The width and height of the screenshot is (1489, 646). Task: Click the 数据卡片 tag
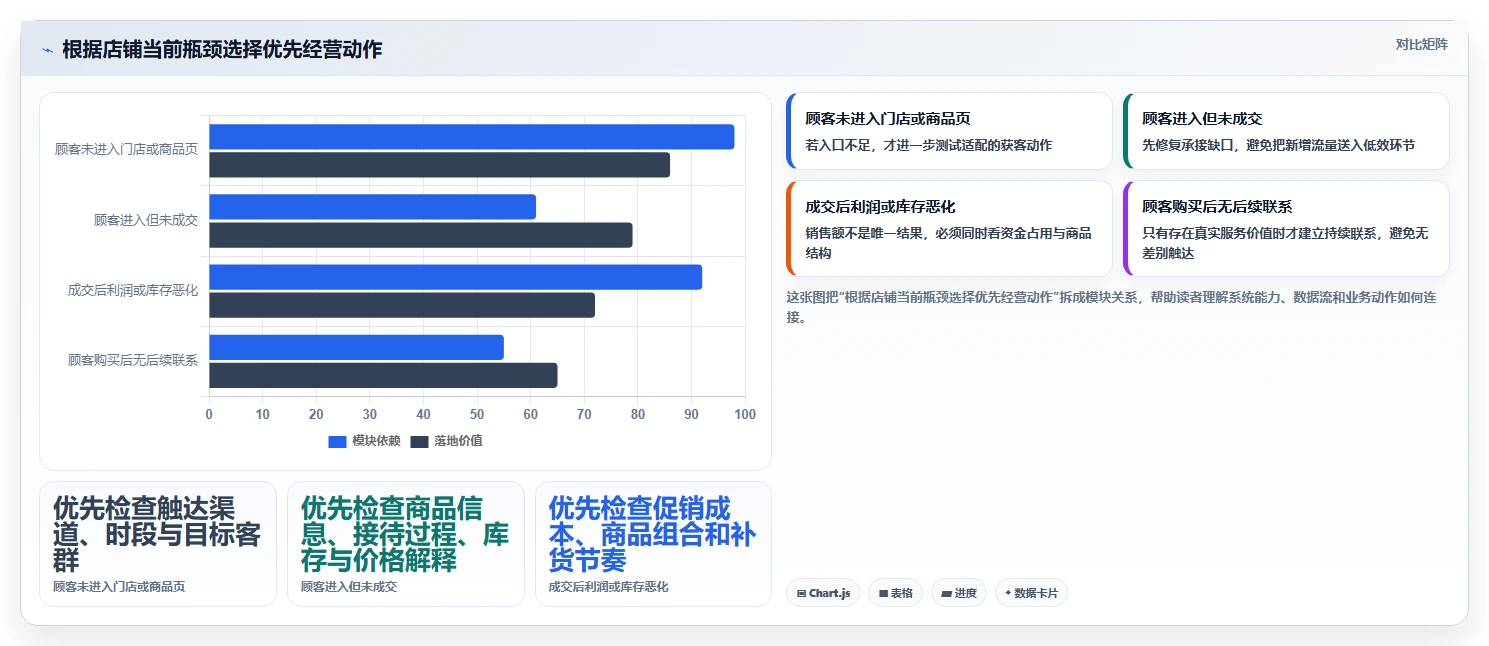1031,593
